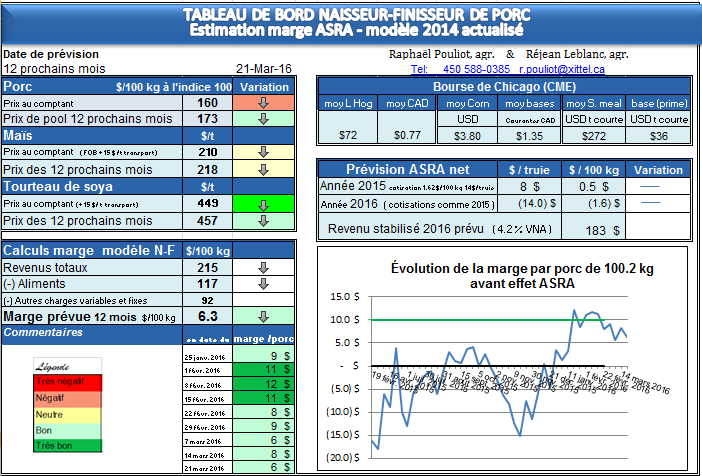Click the Porc spot price variation arrow

click(265, 103)
